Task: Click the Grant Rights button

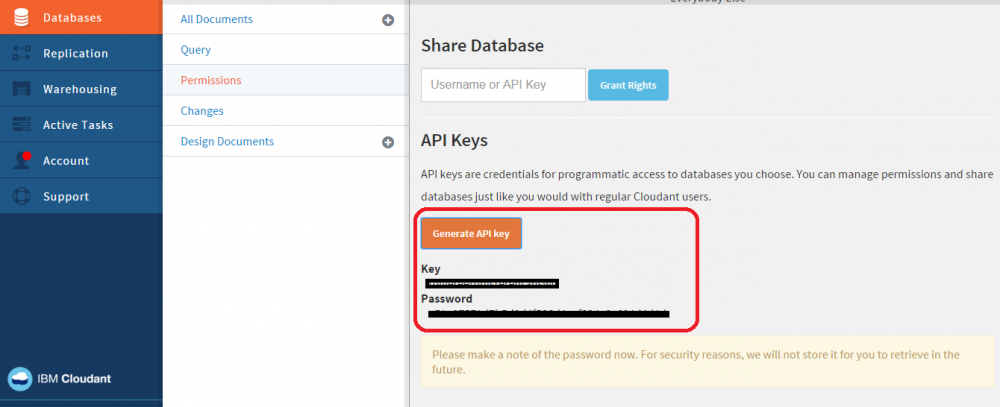Action: [x=628, y=85]
